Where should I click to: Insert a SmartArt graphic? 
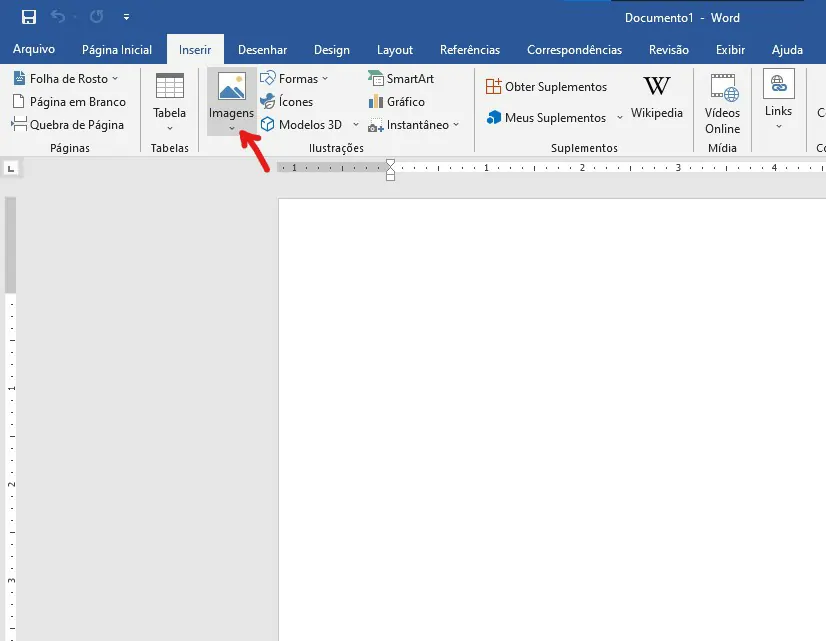click(401, 78)
